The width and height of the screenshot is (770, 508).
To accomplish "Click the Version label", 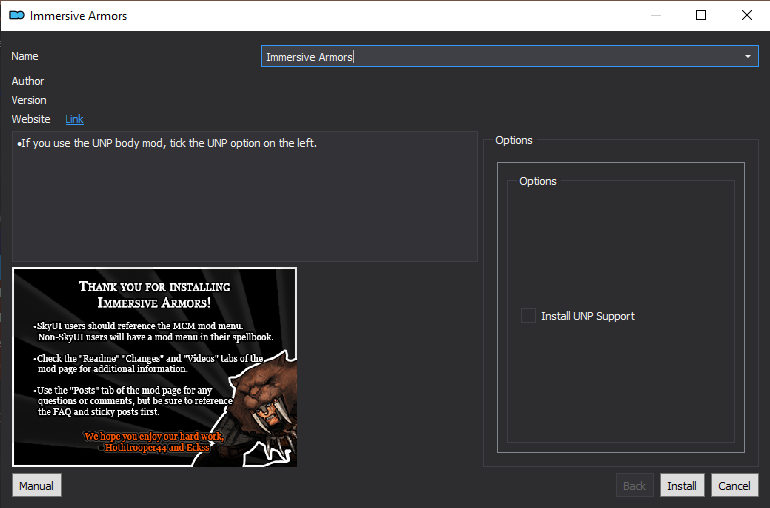I will (29, 100).
